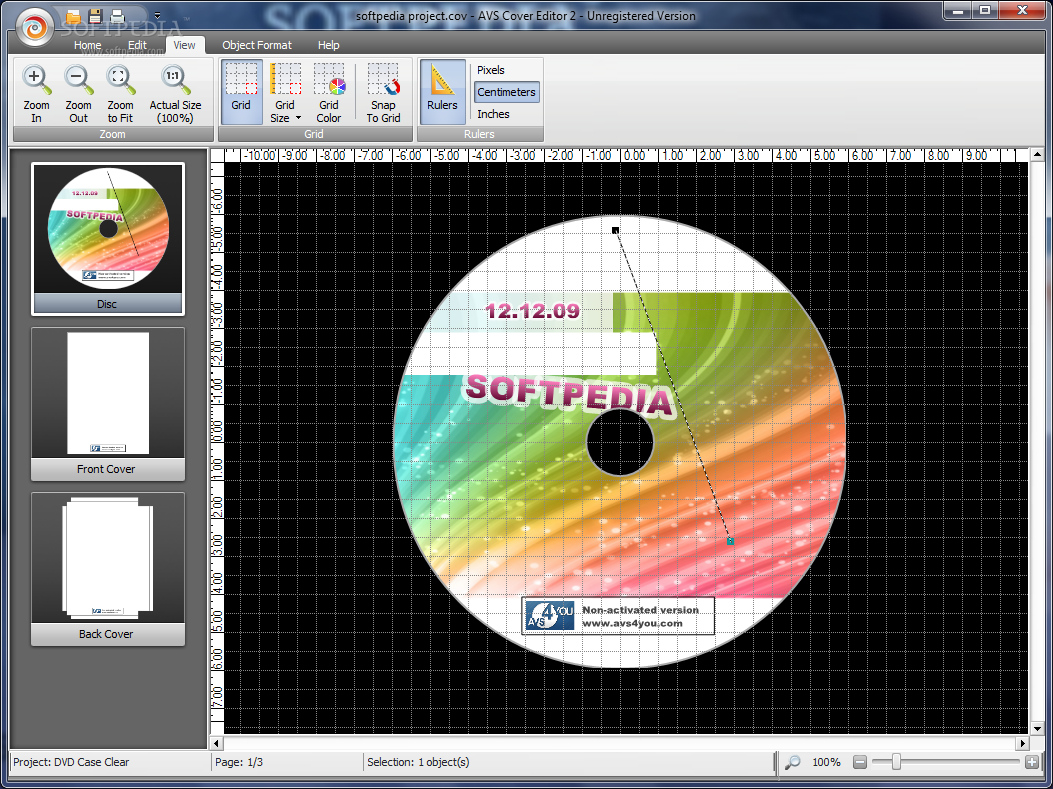Open the Object Format tab
This screenshot has height=789, width=1053.
click(x=257, y=45)
